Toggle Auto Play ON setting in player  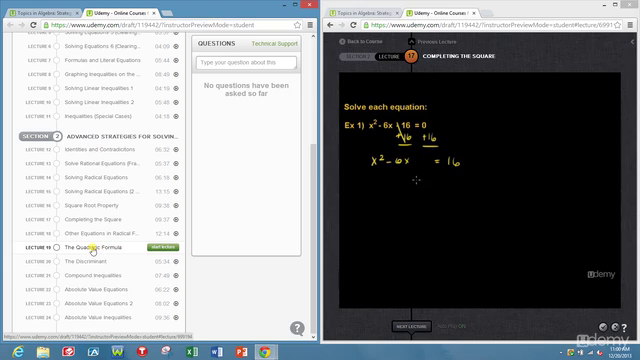click(x=451, y=326)
